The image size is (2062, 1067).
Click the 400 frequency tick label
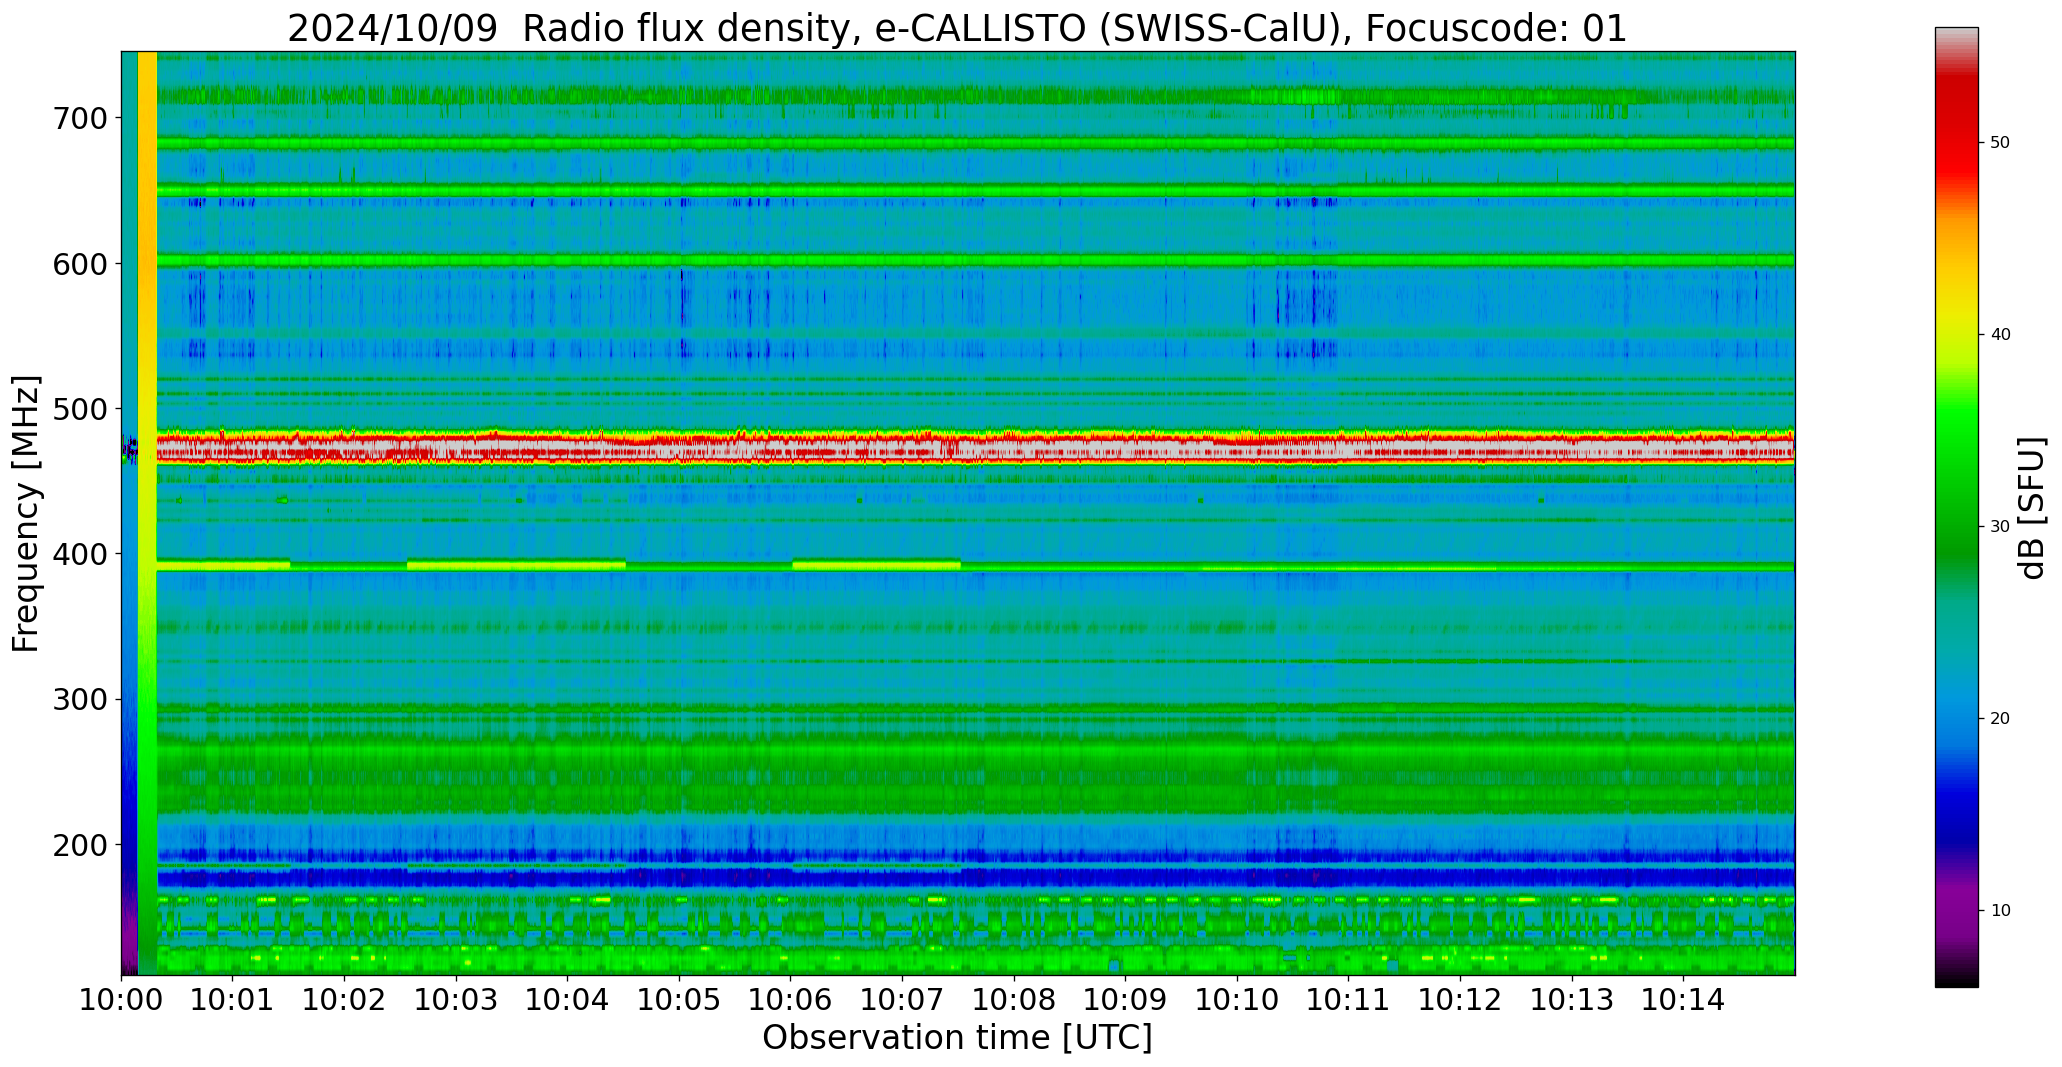78,554
